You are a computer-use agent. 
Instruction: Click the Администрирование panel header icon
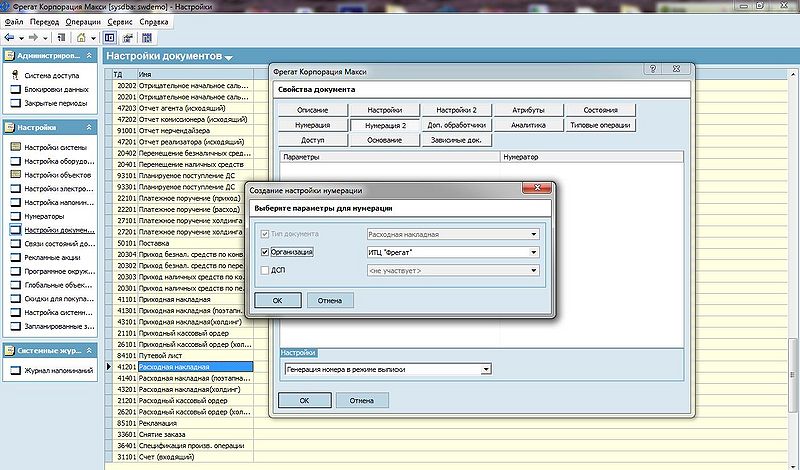click(x=9, y=56)
